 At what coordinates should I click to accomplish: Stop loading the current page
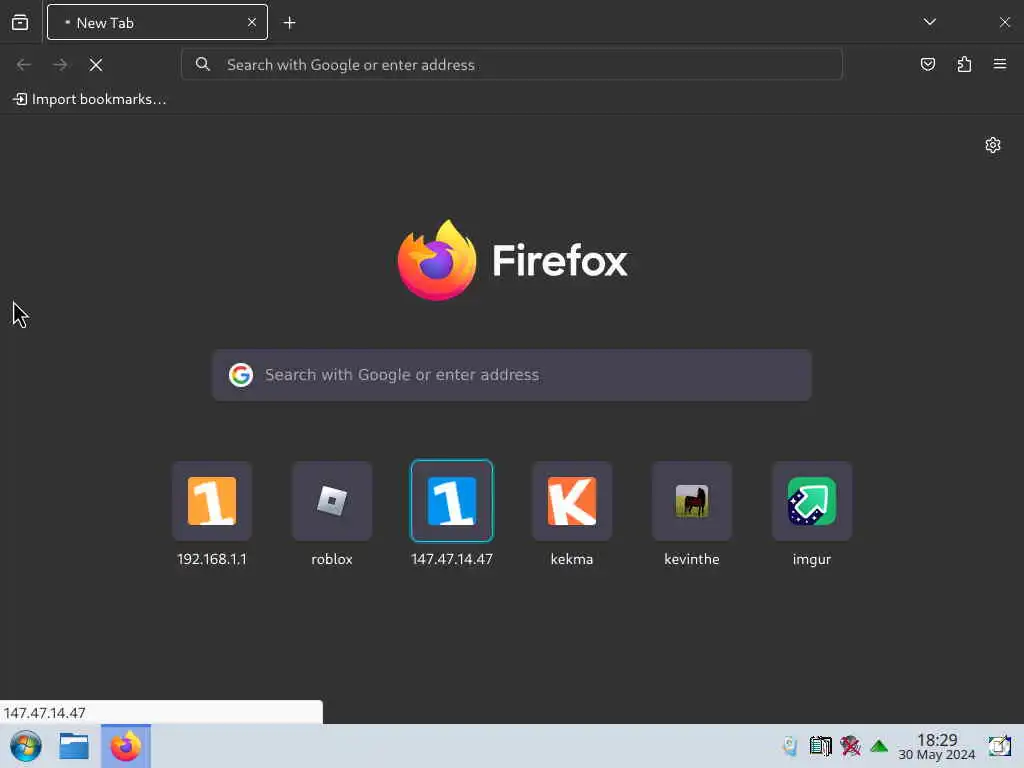(x=96, y=65)
